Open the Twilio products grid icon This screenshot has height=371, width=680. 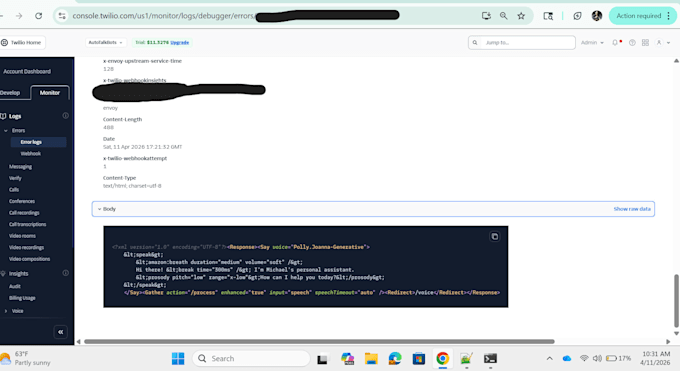[645, 43]
